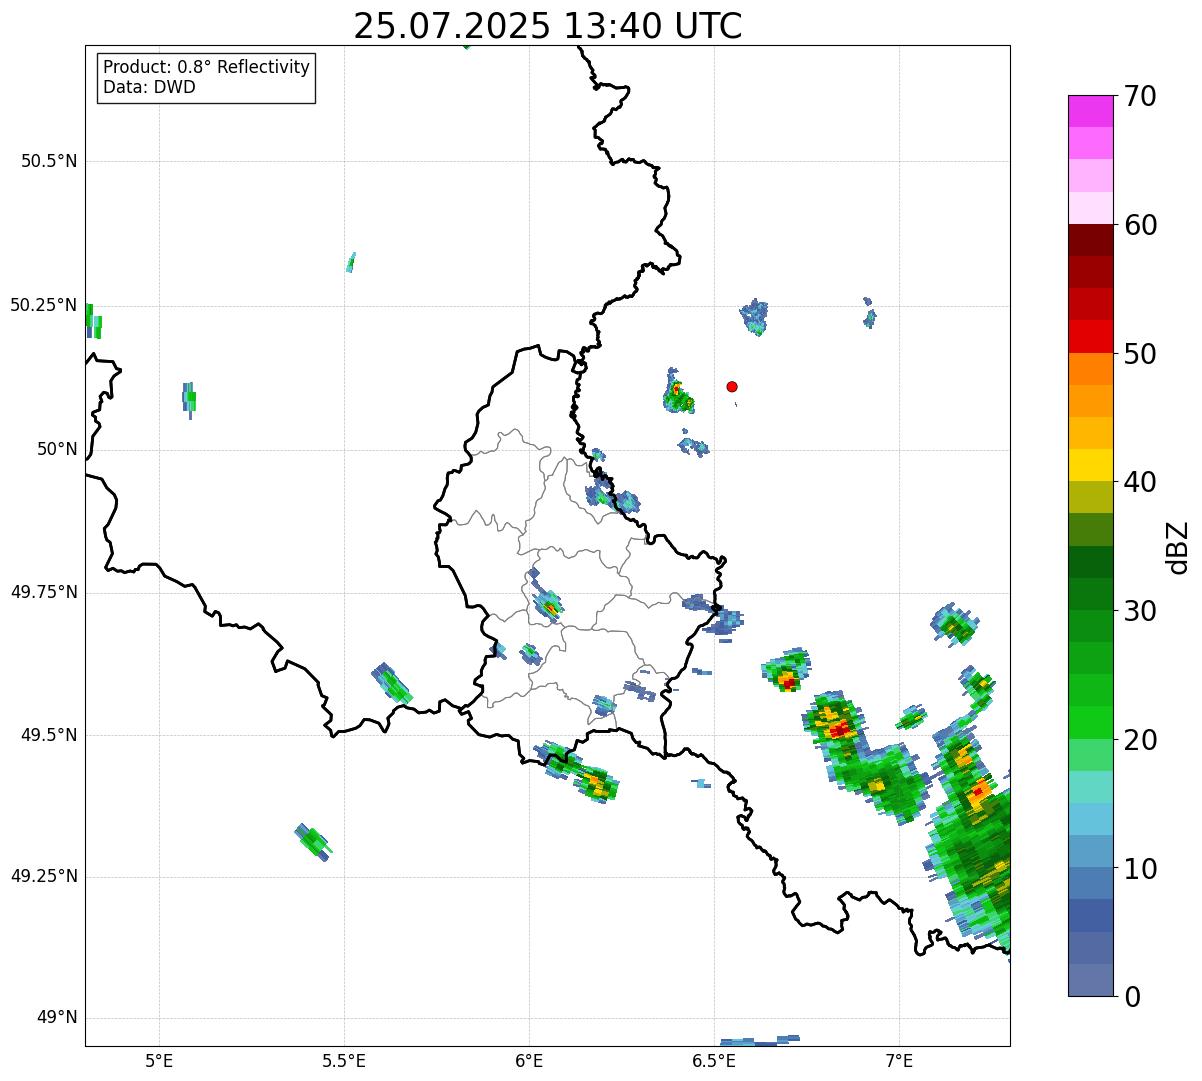
Task: Click the 50.5°N latitude label
Action: [49, 162]
